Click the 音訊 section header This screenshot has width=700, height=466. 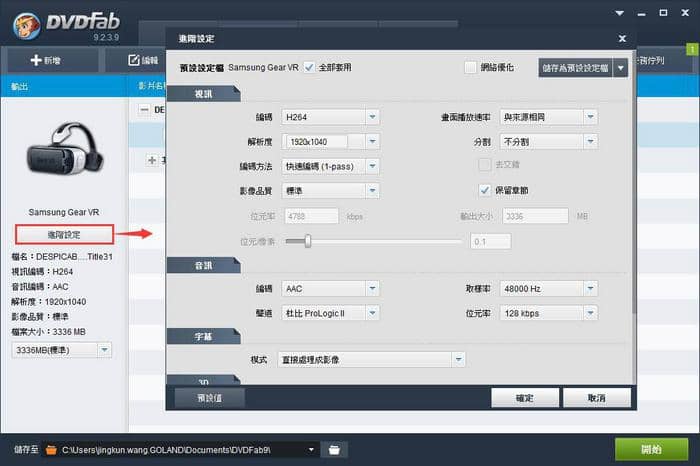pos(204,266)
